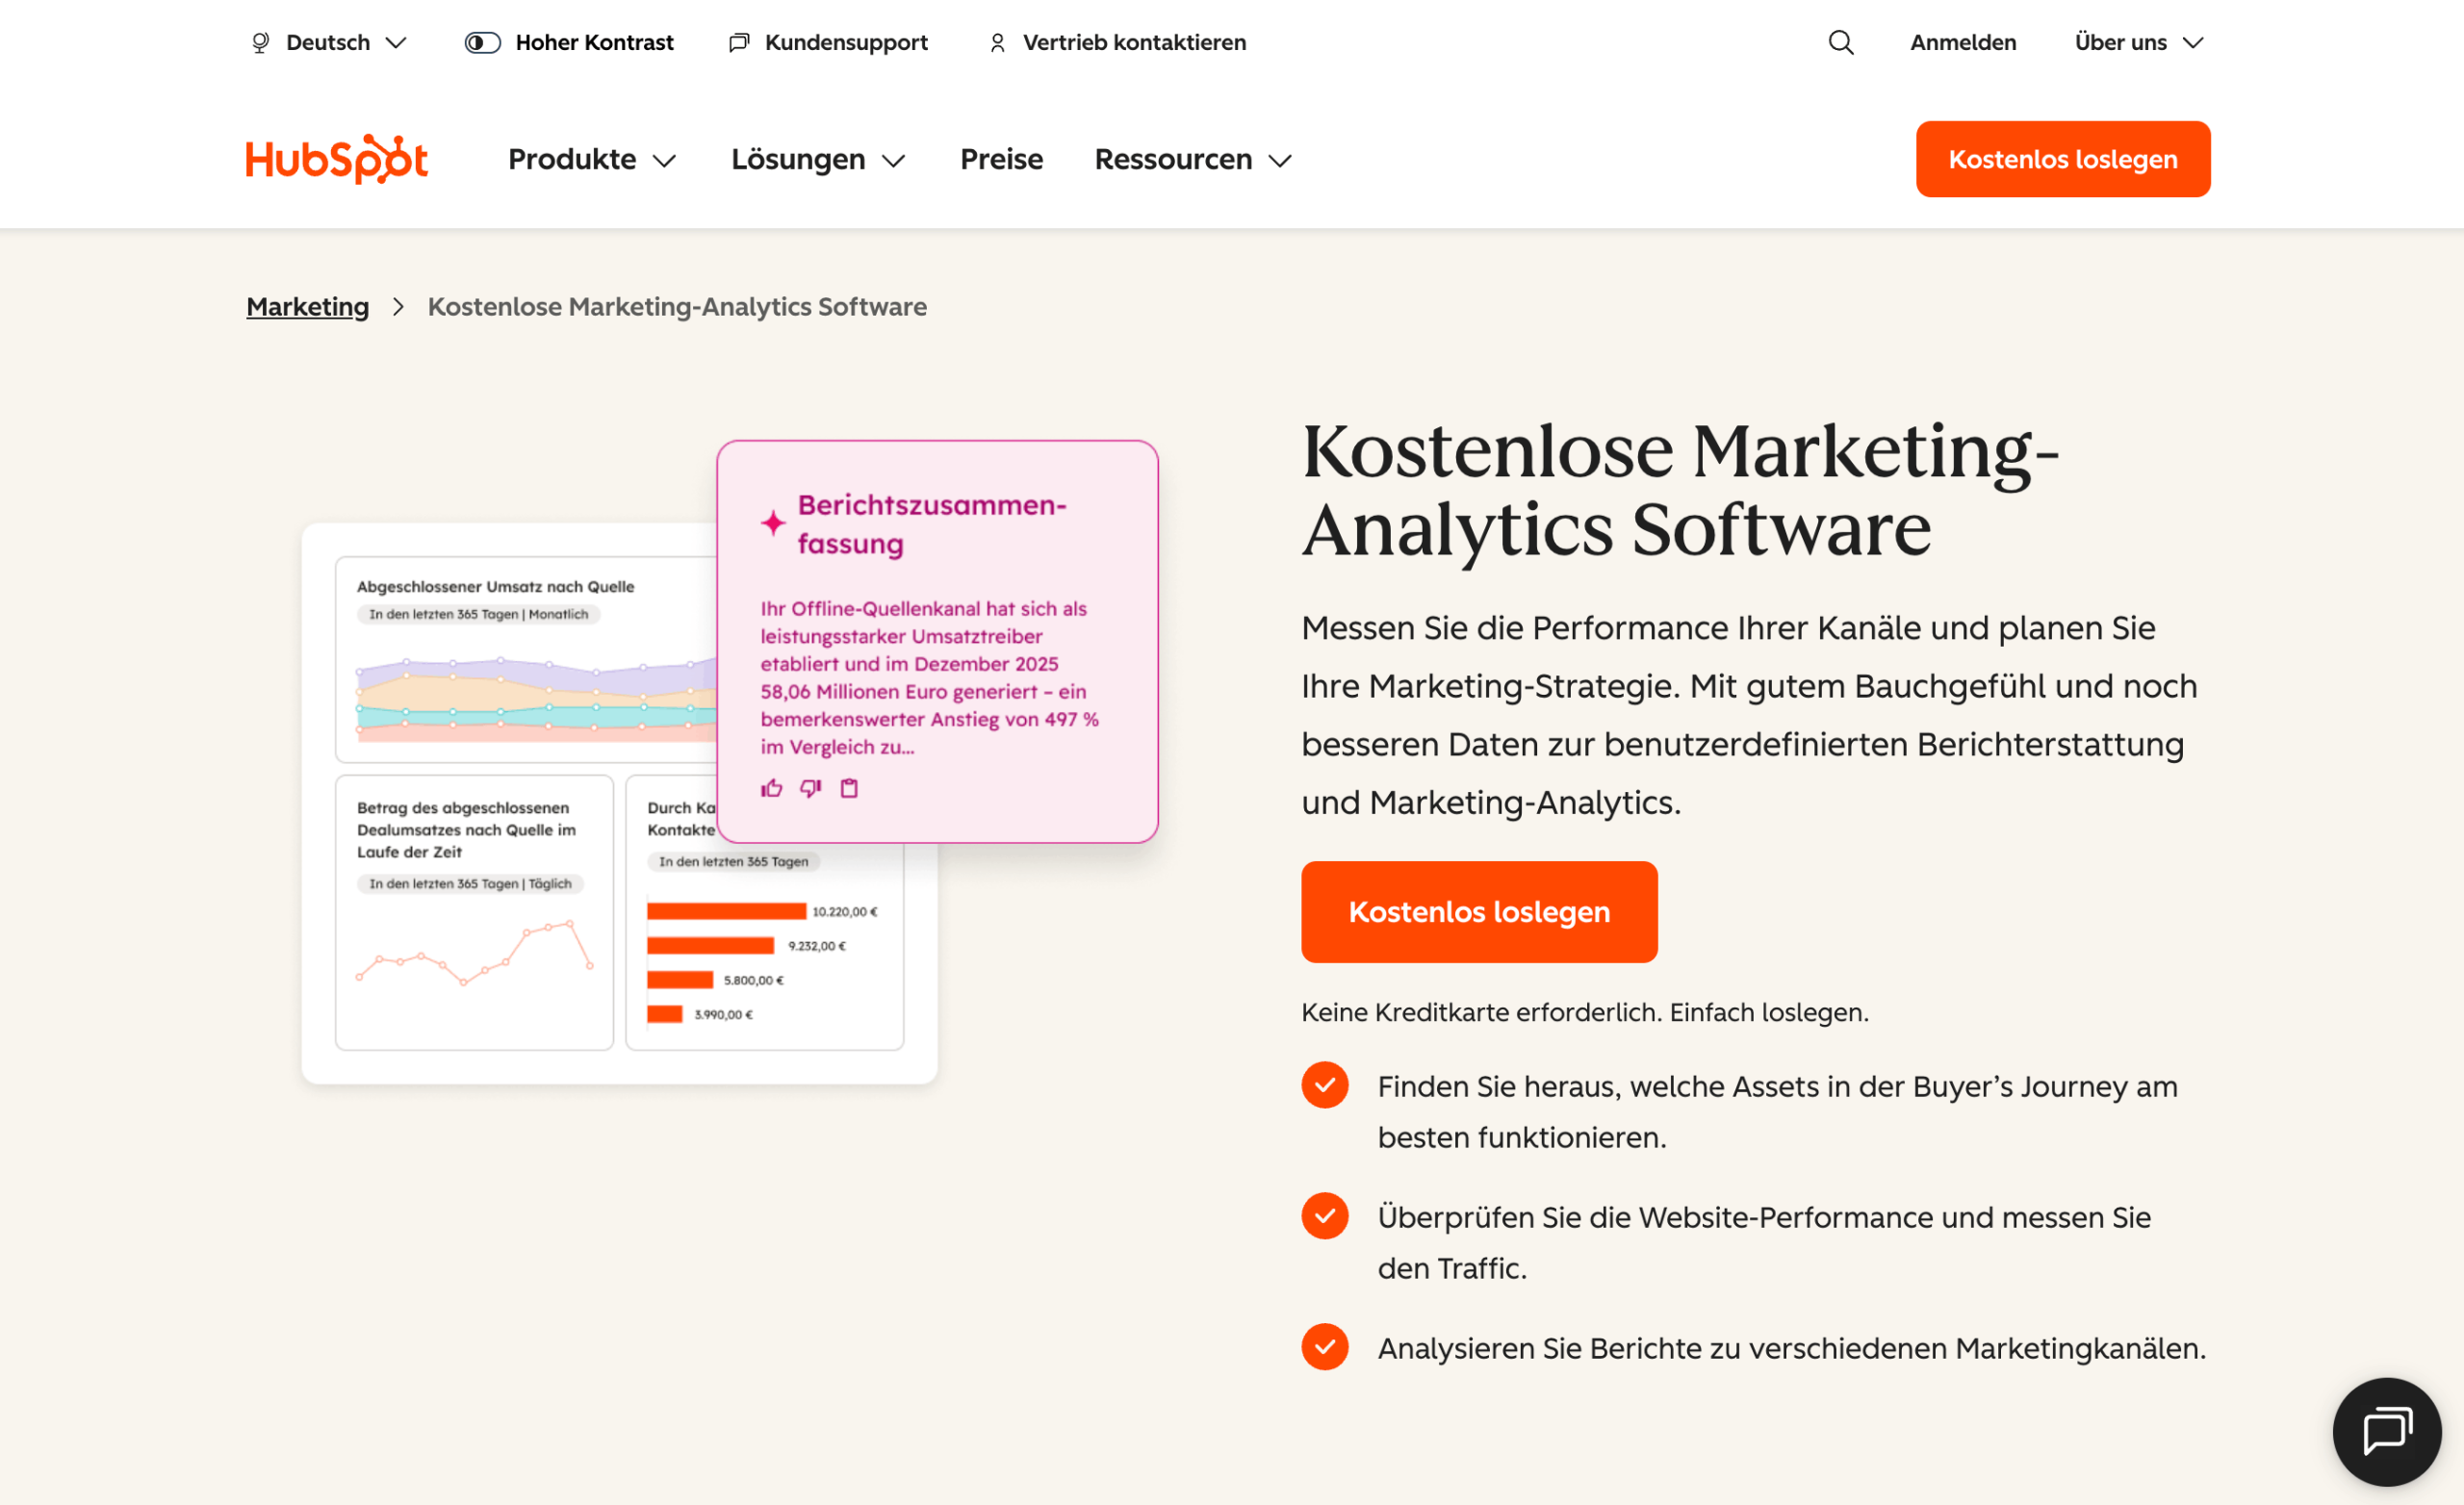Click the first orange checkmark about Buyer's Journey

click(1325, 1084)
